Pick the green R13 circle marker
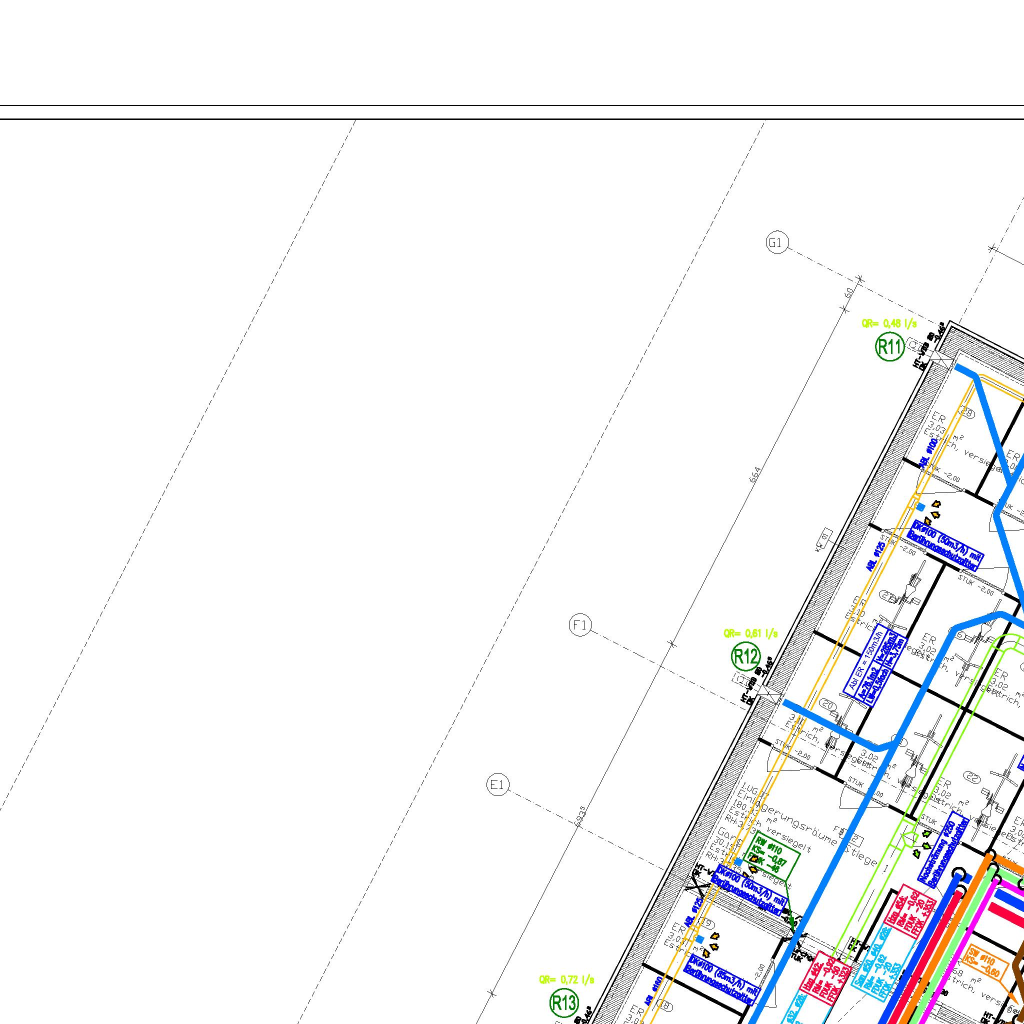The height and width of the screenshot is (1024, 1024). tap(564, 1003)
